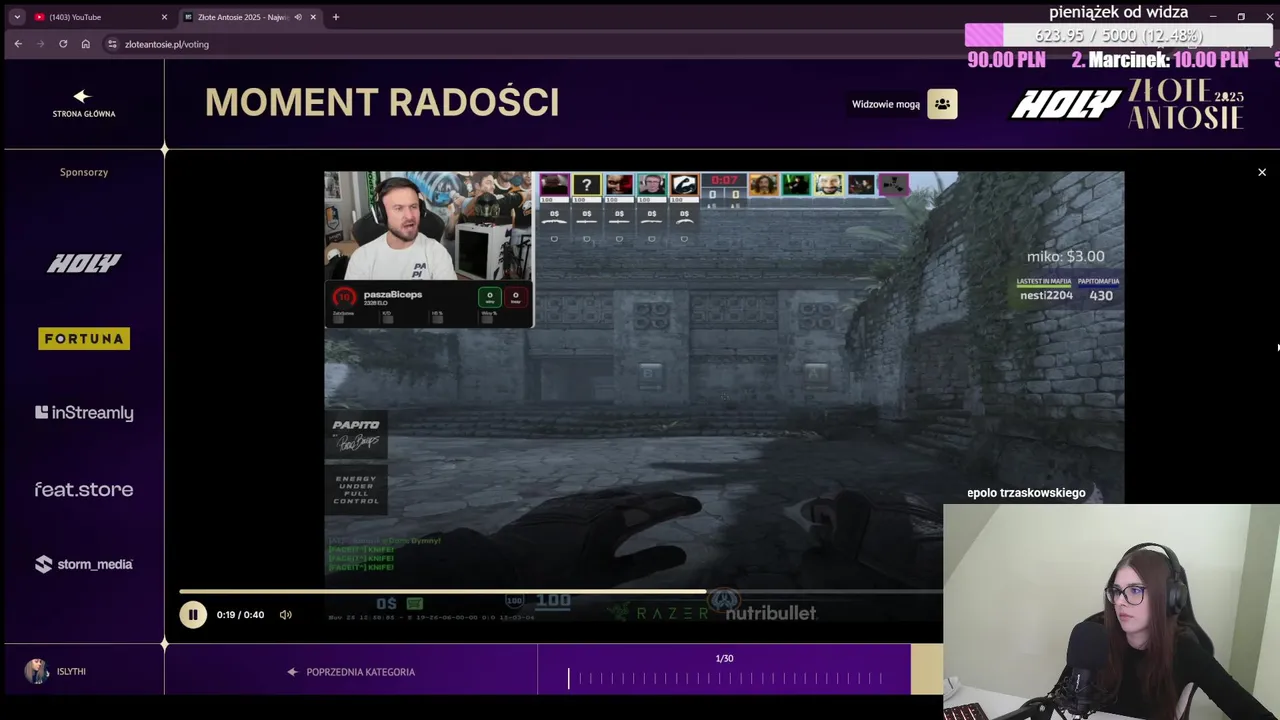Seek on the video progress bar

click(x=560, y=592)
